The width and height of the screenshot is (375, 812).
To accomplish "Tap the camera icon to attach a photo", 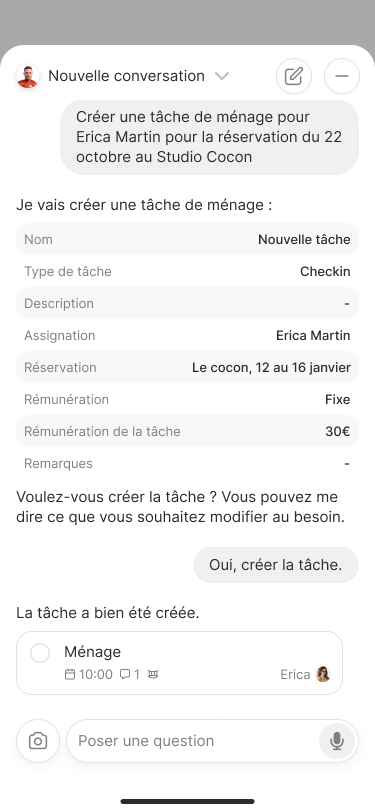I will pos(38,741).
